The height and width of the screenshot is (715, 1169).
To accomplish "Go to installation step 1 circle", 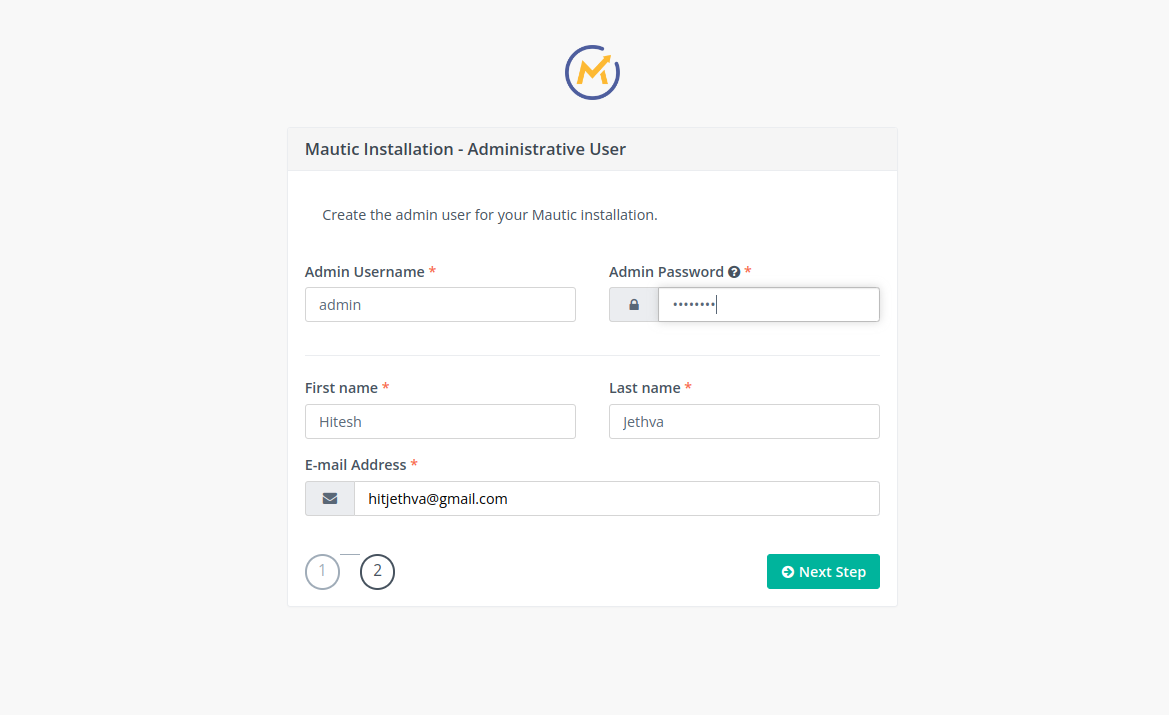I will coord(322,572).
